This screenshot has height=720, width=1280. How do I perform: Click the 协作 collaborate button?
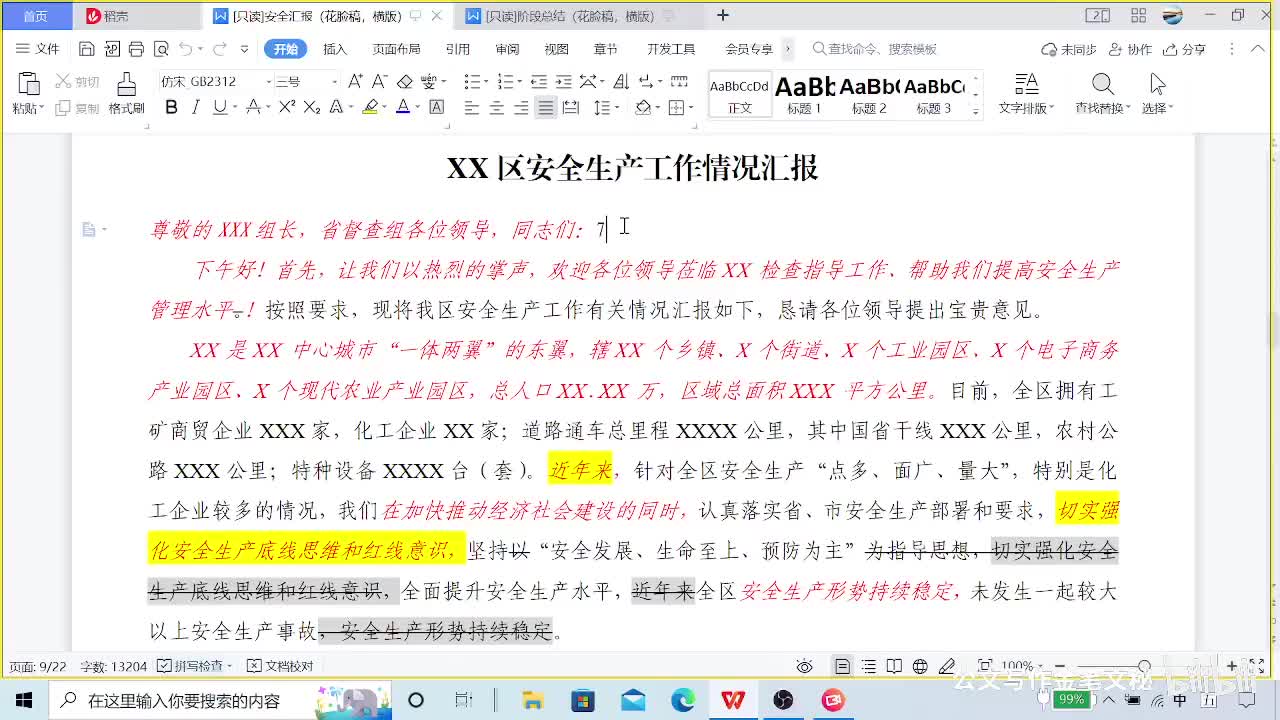tap(1130, 49)
